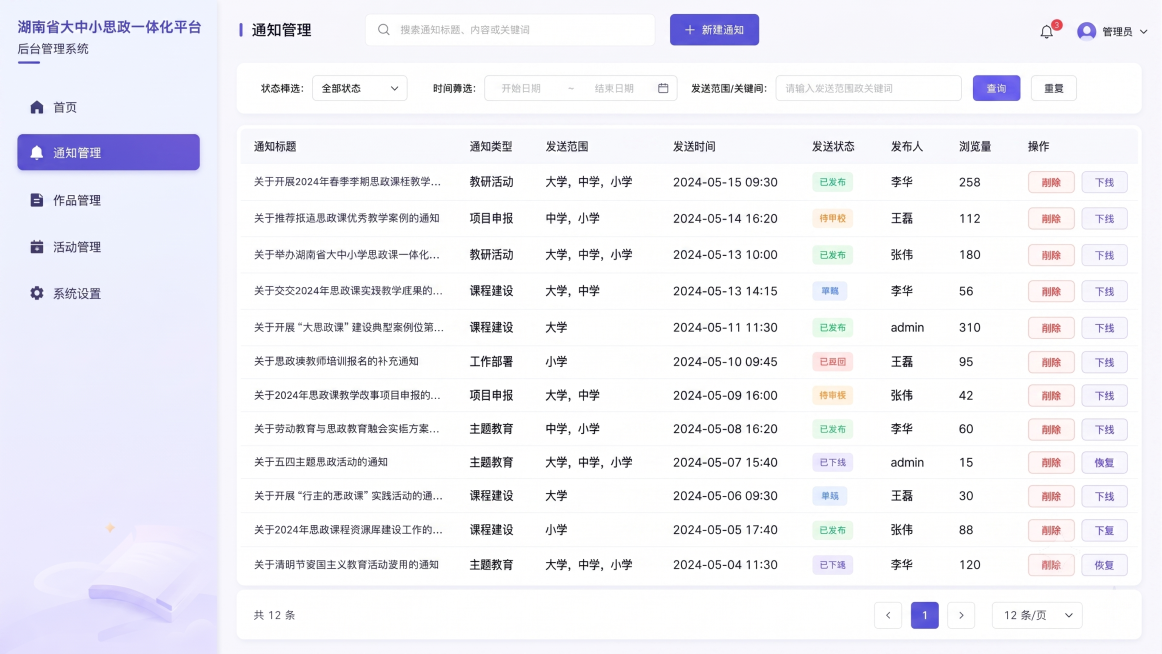Viewport: 1162px width, 654px height.
Task: Click the administrator avatar icon
Action: (1086, 31)
